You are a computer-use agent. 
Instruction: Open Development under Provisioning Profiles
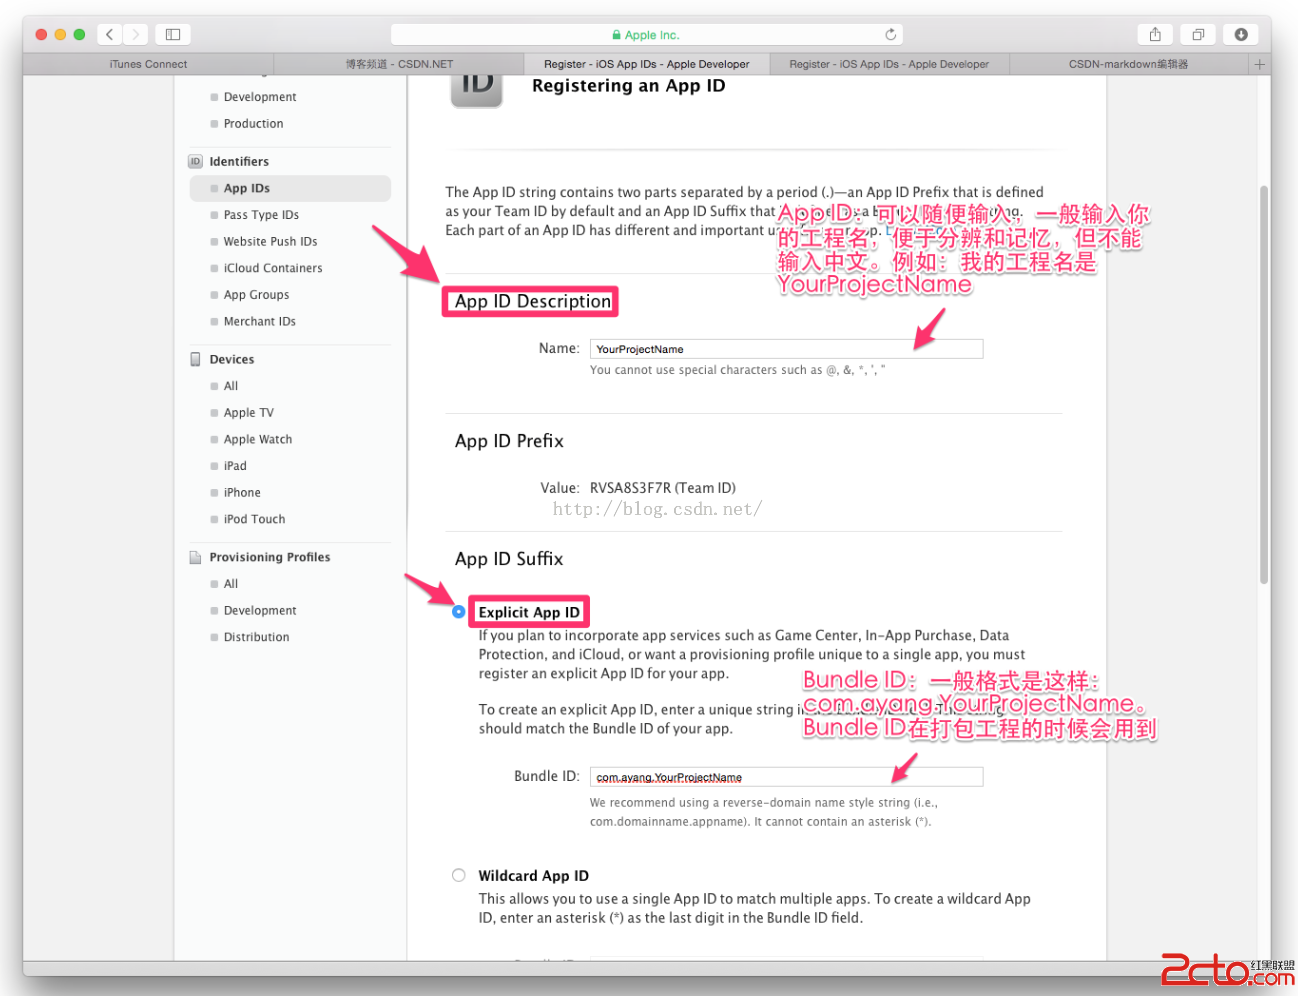pos(260,611)
